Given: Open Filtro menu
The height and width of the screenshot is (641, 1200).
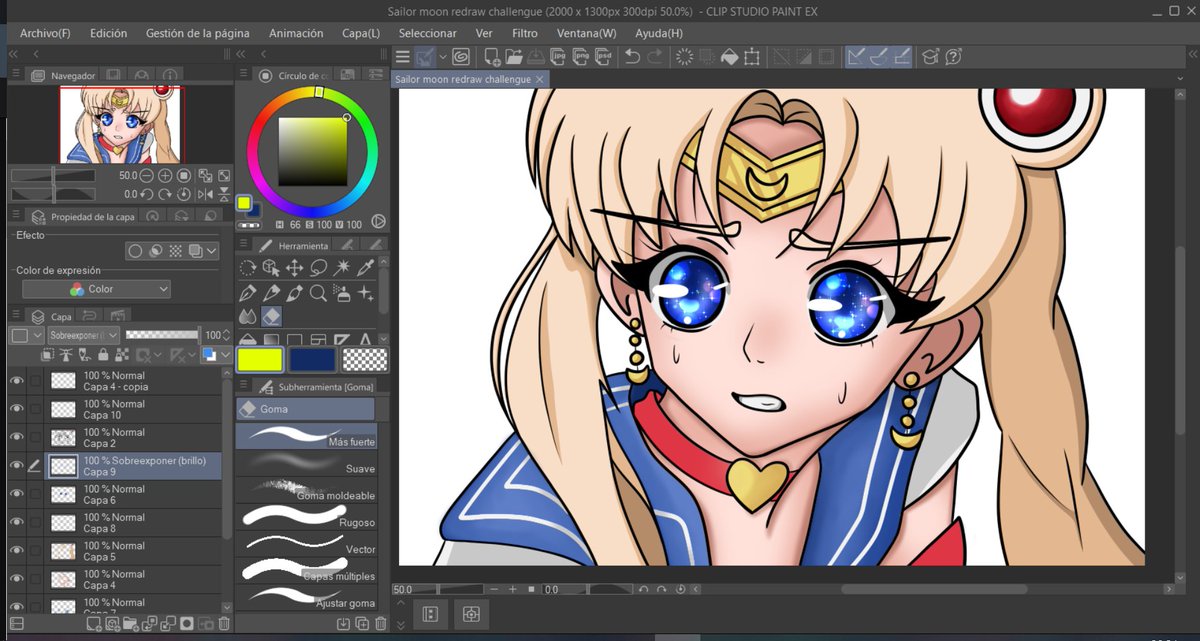Looking at the screenshot, I should tap(524, 33).
